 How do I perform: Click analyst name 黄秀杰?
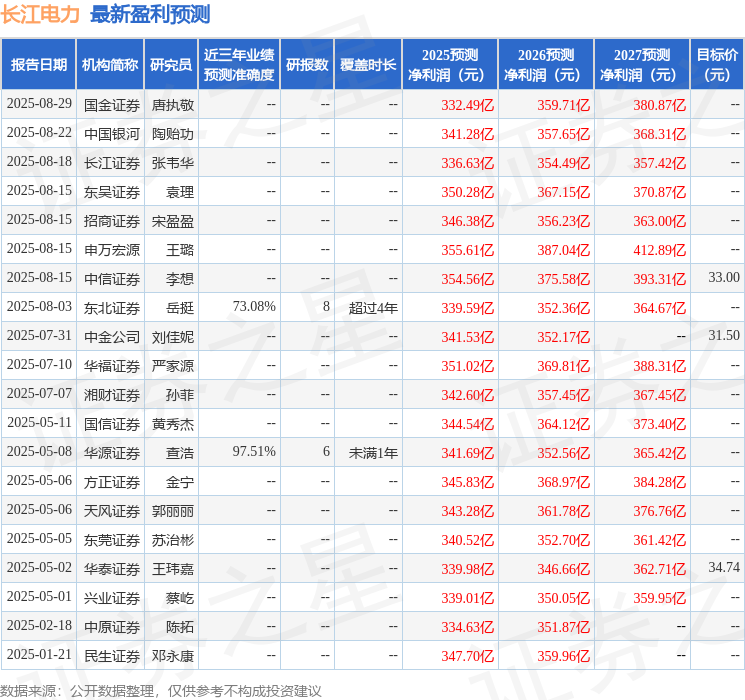(172, 424)
